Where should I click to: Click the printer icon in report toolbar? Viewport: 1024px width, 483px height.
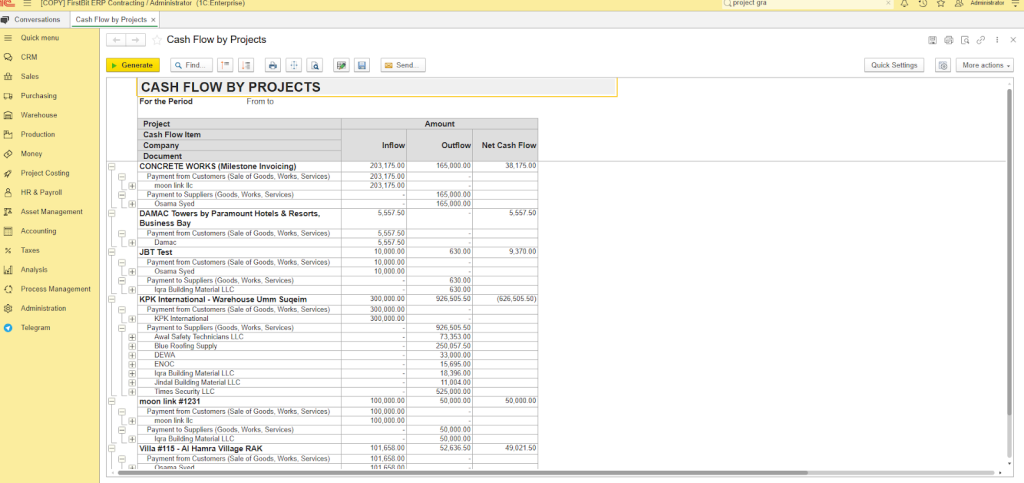coord(273,65)
